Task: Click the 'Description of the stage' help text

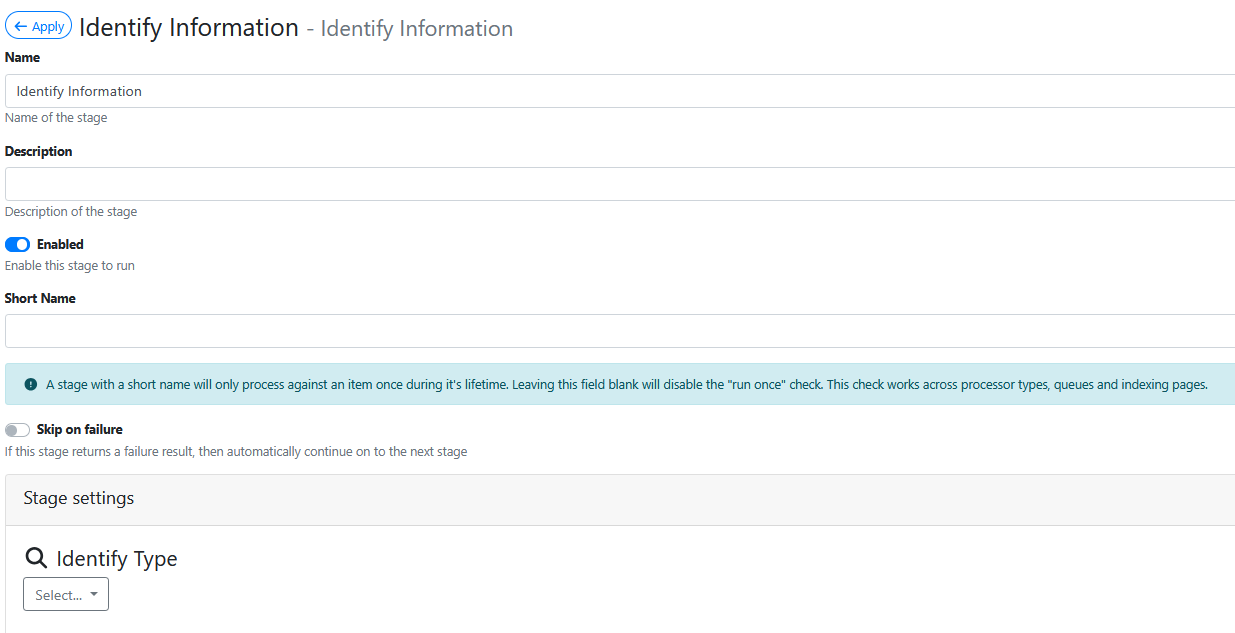Action: pos(71,212)
